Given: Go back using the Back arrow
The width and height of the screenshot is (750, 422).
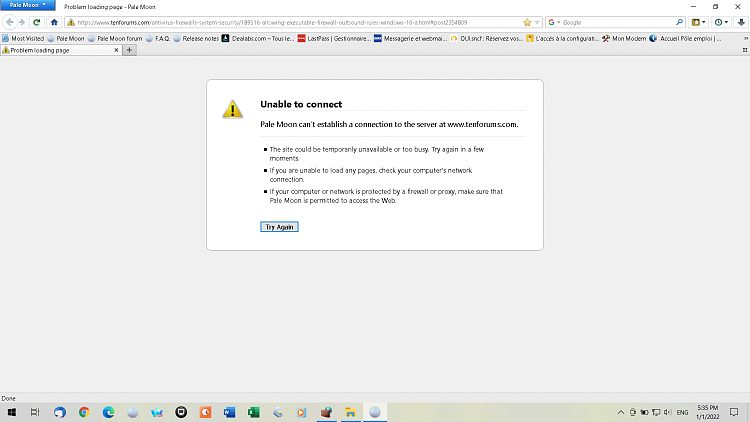Looking at the screenshot, I should point(10,22).
